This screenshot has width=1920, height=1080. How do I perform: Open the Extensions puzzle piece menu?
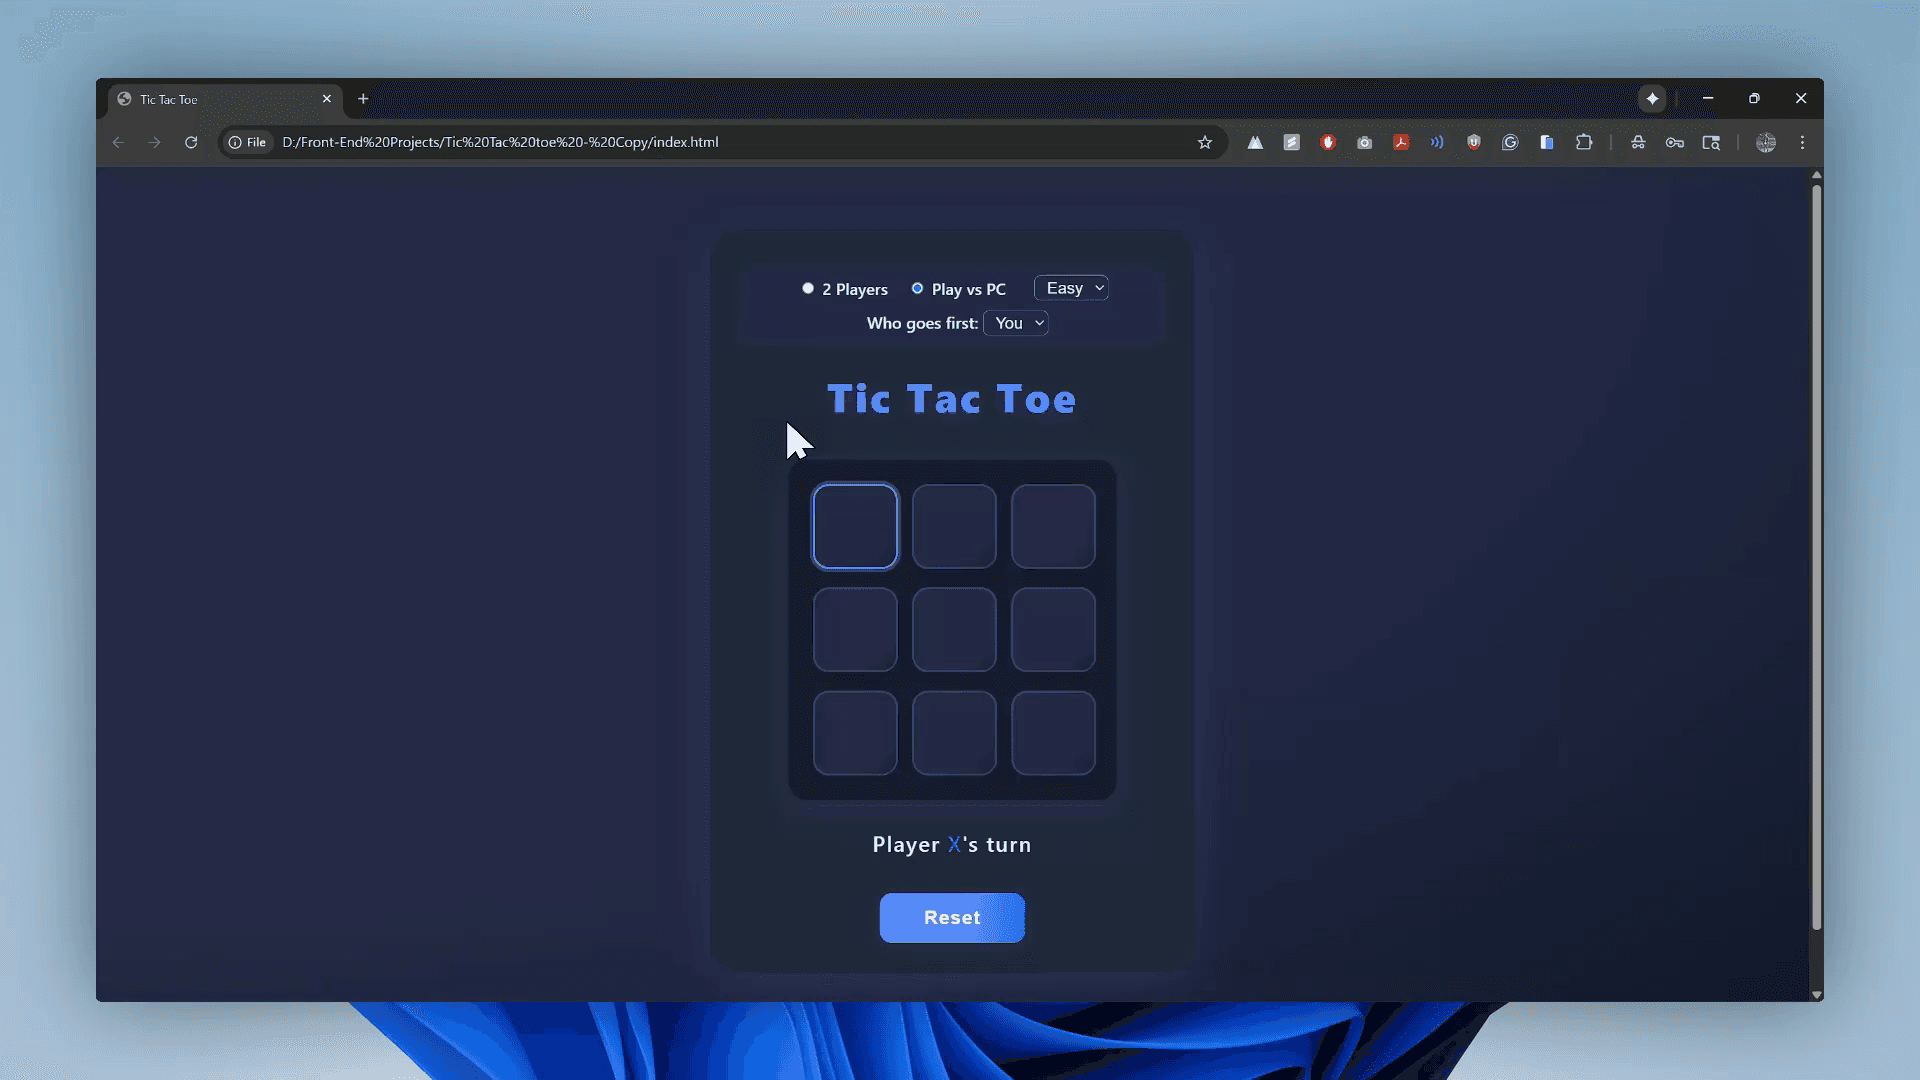tap(1584, 142)
